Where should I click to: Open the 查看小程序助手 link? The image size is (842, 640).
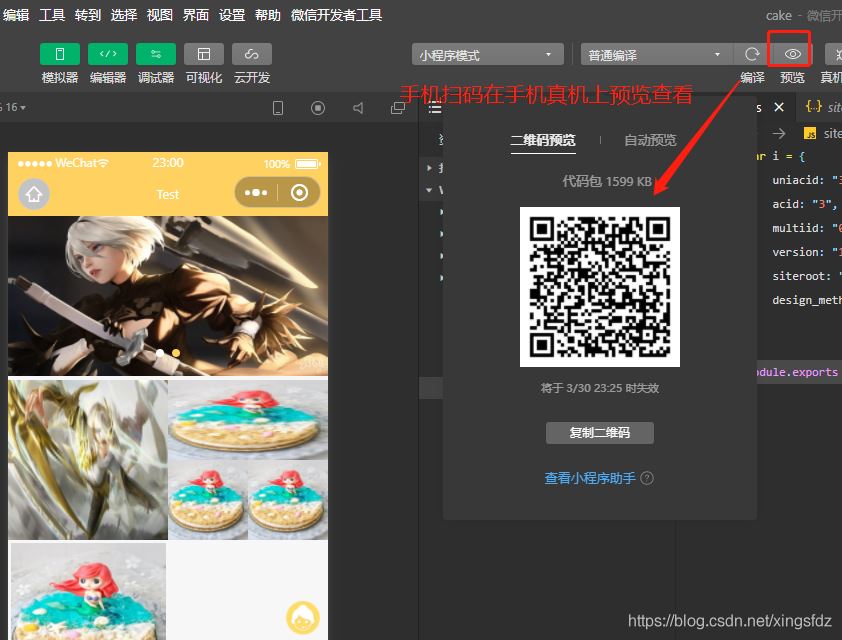[x=589, y=478]
